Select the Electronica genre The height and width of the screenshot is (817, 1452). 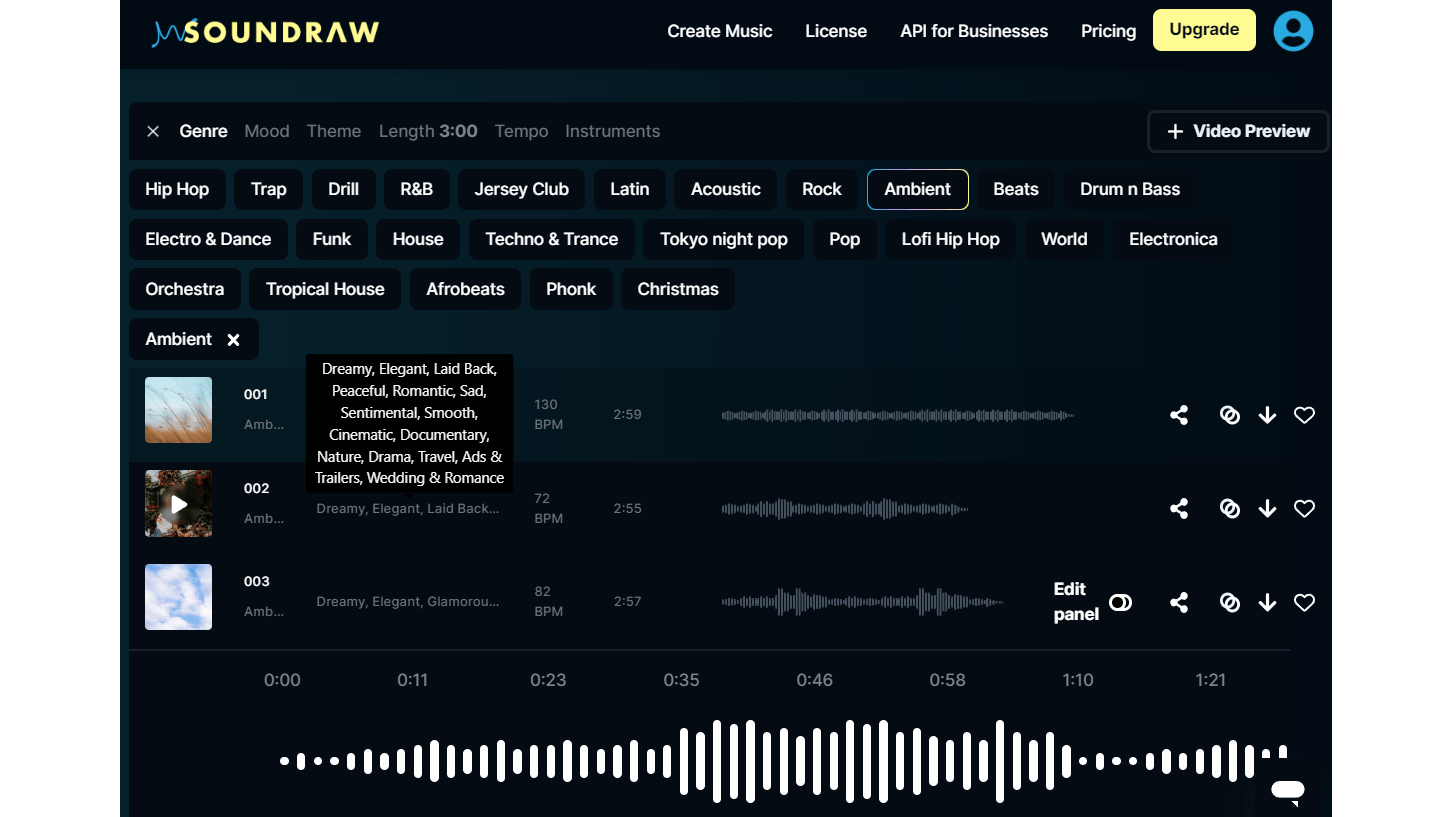click(1173, 240)
